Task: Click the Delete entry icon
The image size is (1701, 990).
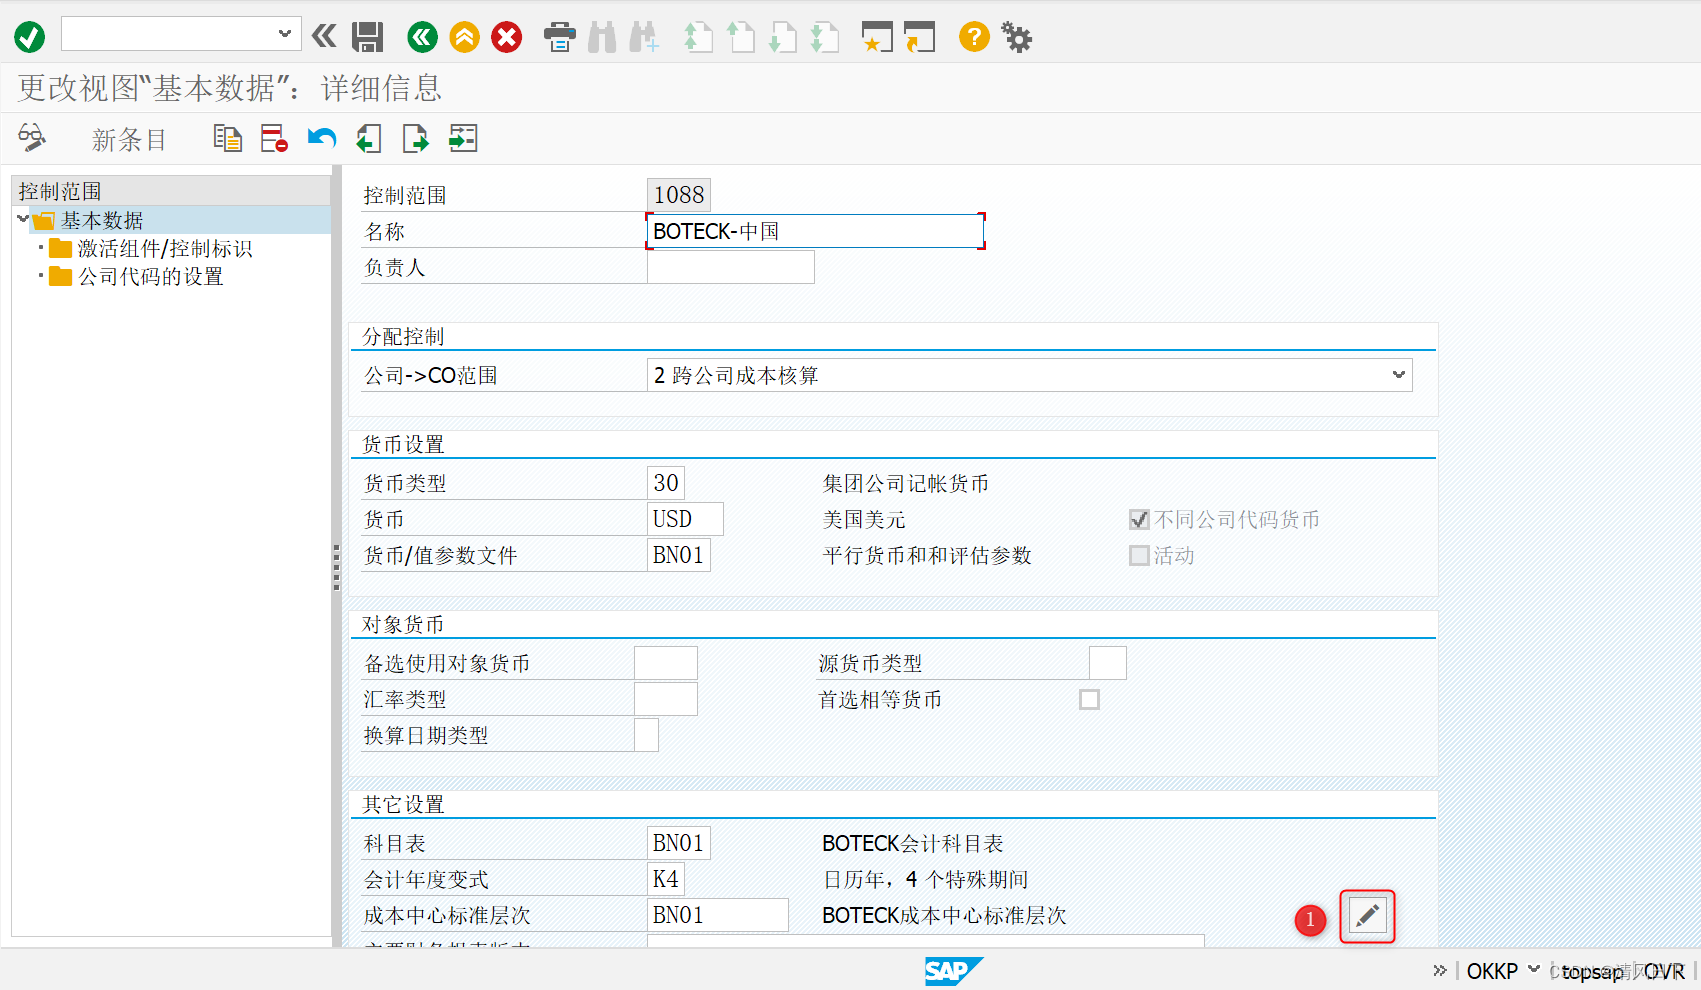Action: [x=274, y=138]
